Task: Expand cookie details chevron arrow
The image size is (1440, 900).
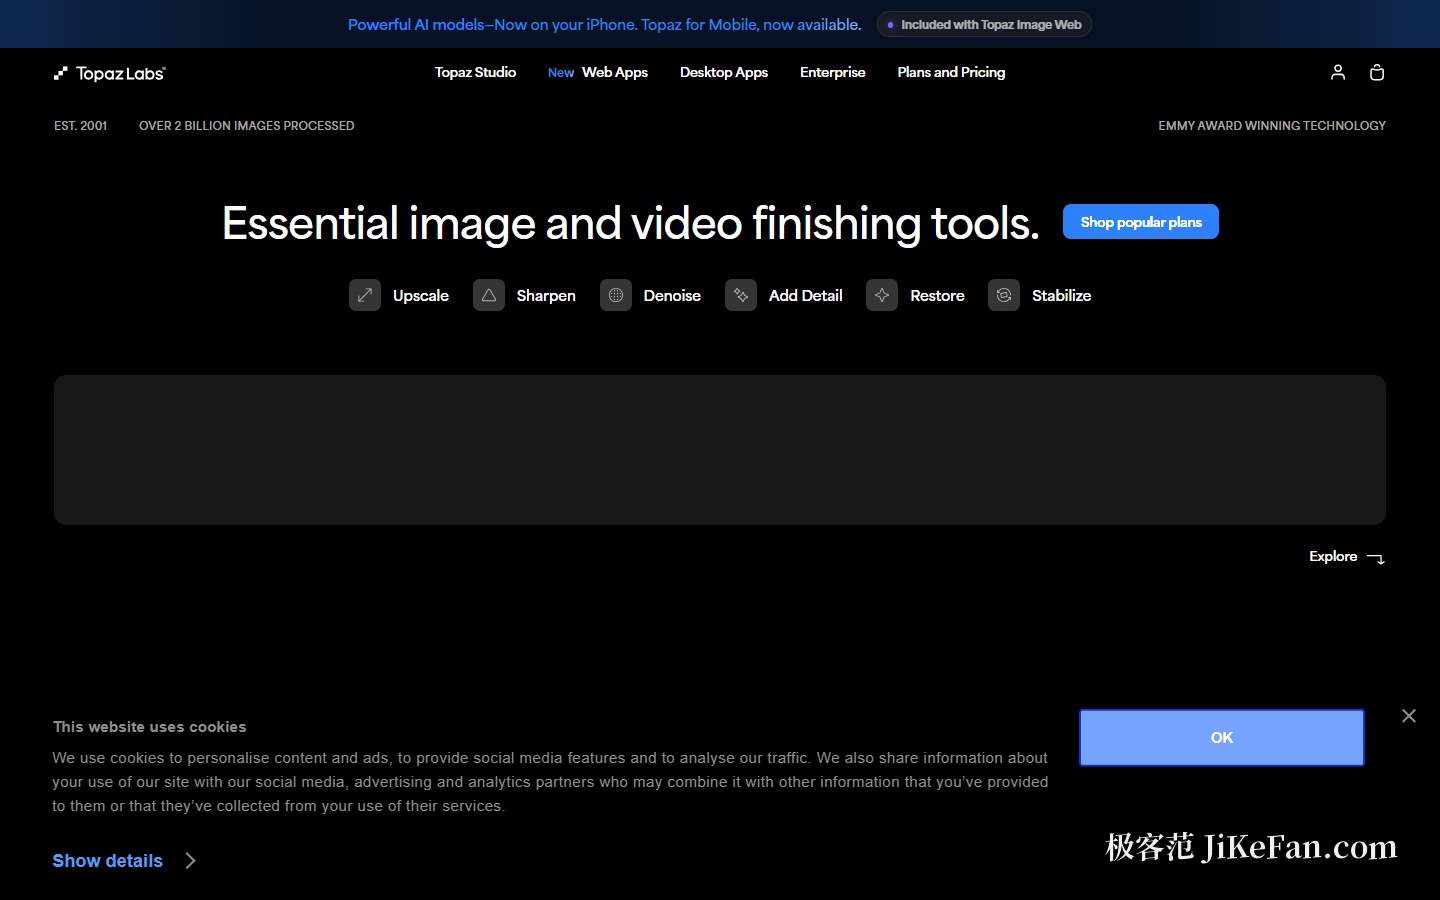Action: pos(190,861)
